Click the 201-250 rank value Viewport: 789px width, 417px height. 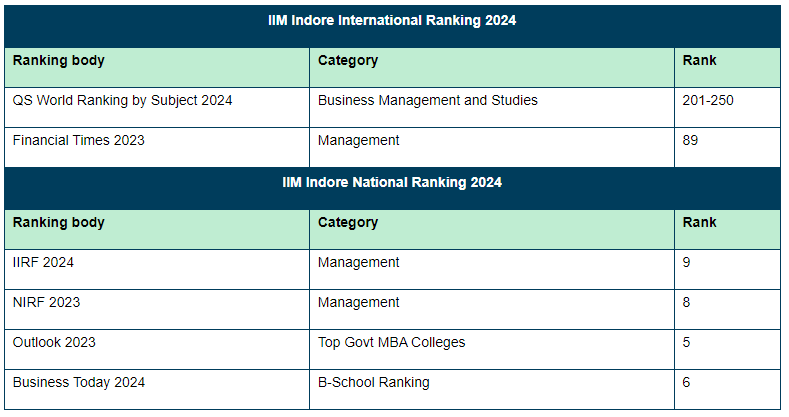pos(708,101)
